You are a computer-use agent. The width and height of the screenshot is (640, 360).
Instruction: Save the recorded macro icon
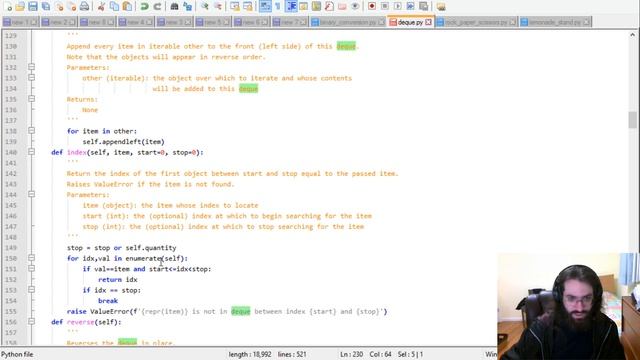(423, 6)
